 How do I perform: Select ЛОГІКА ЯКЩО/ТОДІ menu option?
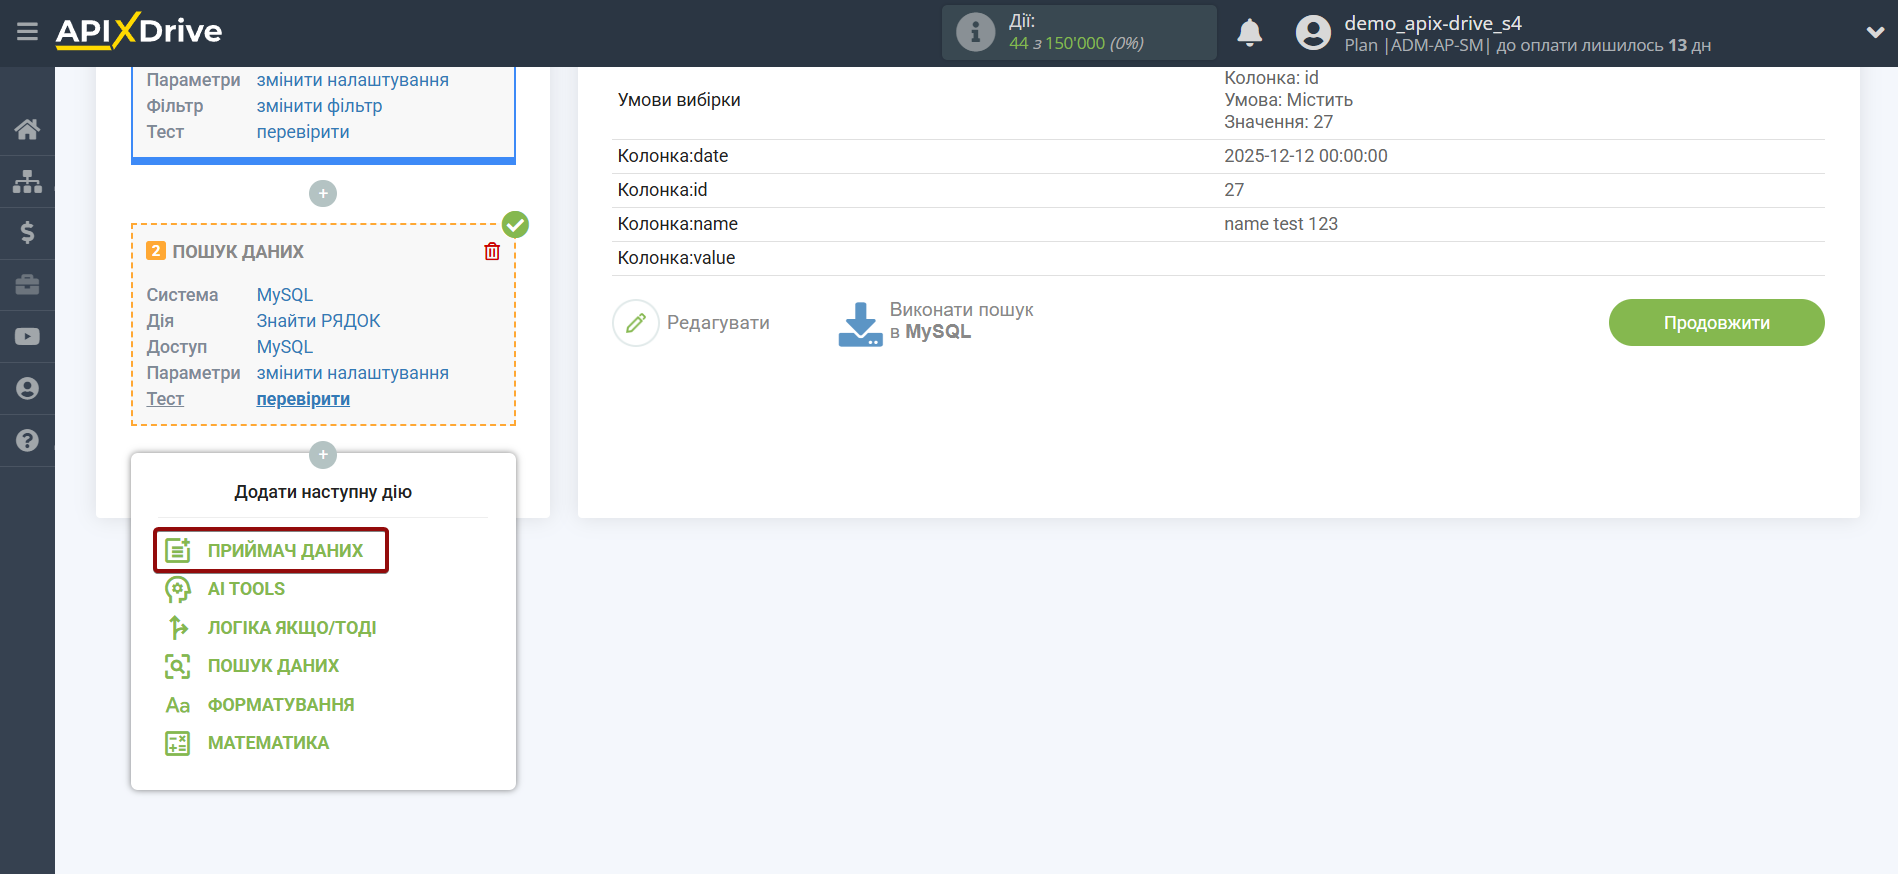tap(292, 628)
